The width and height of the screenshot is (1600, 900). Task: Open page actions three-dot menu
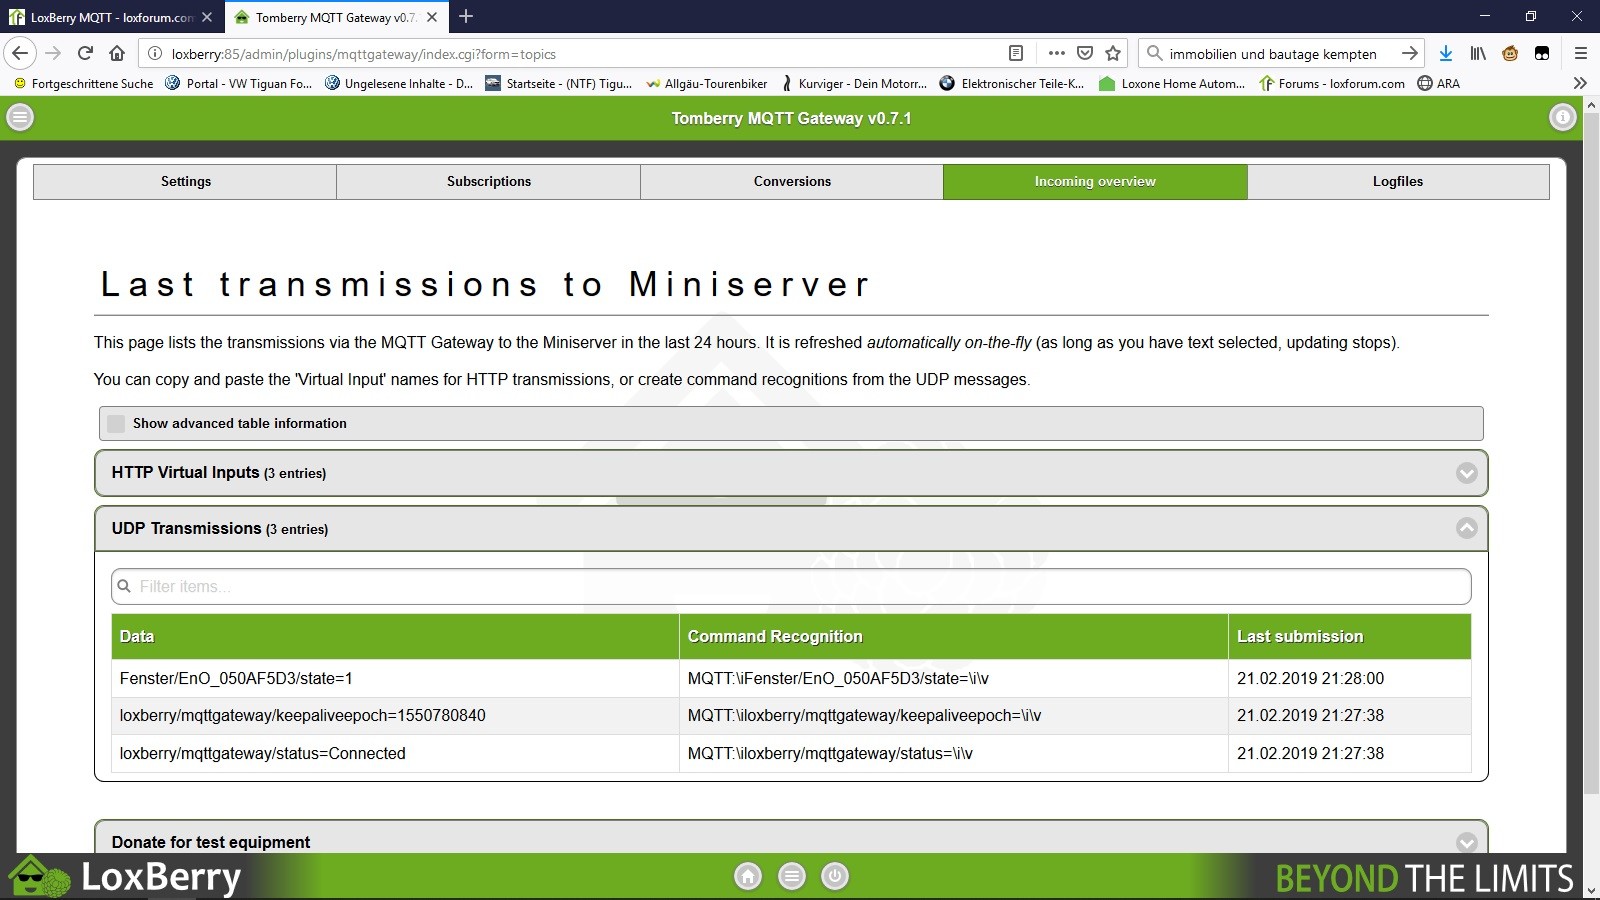point(1056,54)
